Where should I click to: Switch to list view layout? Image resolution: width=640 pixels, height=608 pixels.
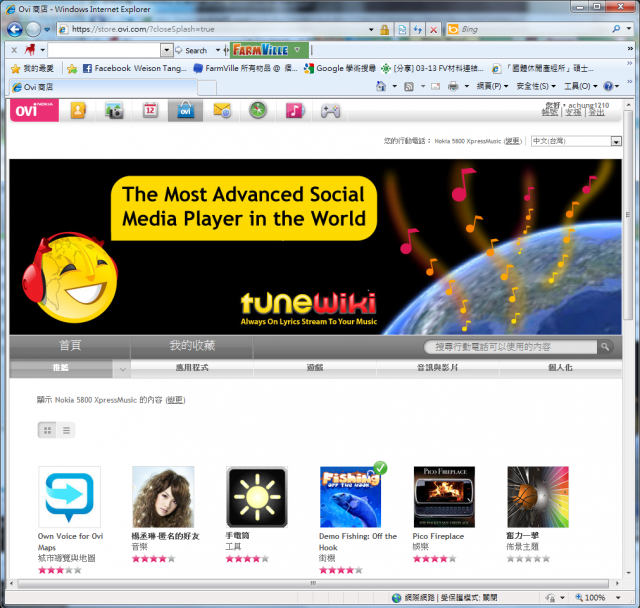66,430
